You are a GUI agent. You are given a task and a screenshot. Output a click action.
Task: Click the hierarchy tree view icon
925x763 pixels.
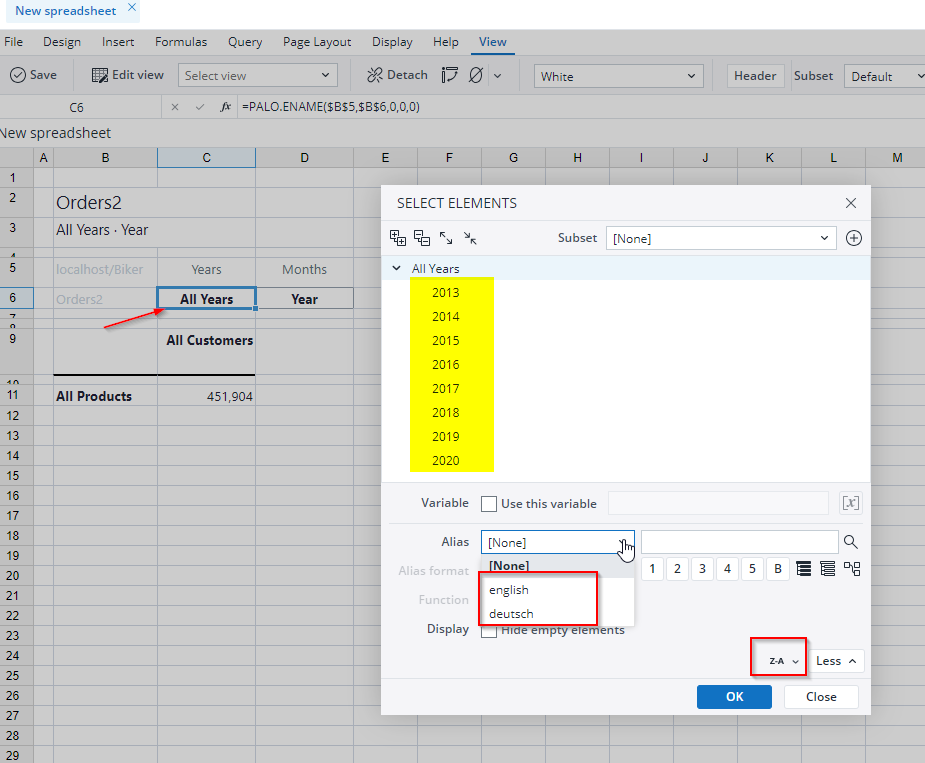click(852, 569)
